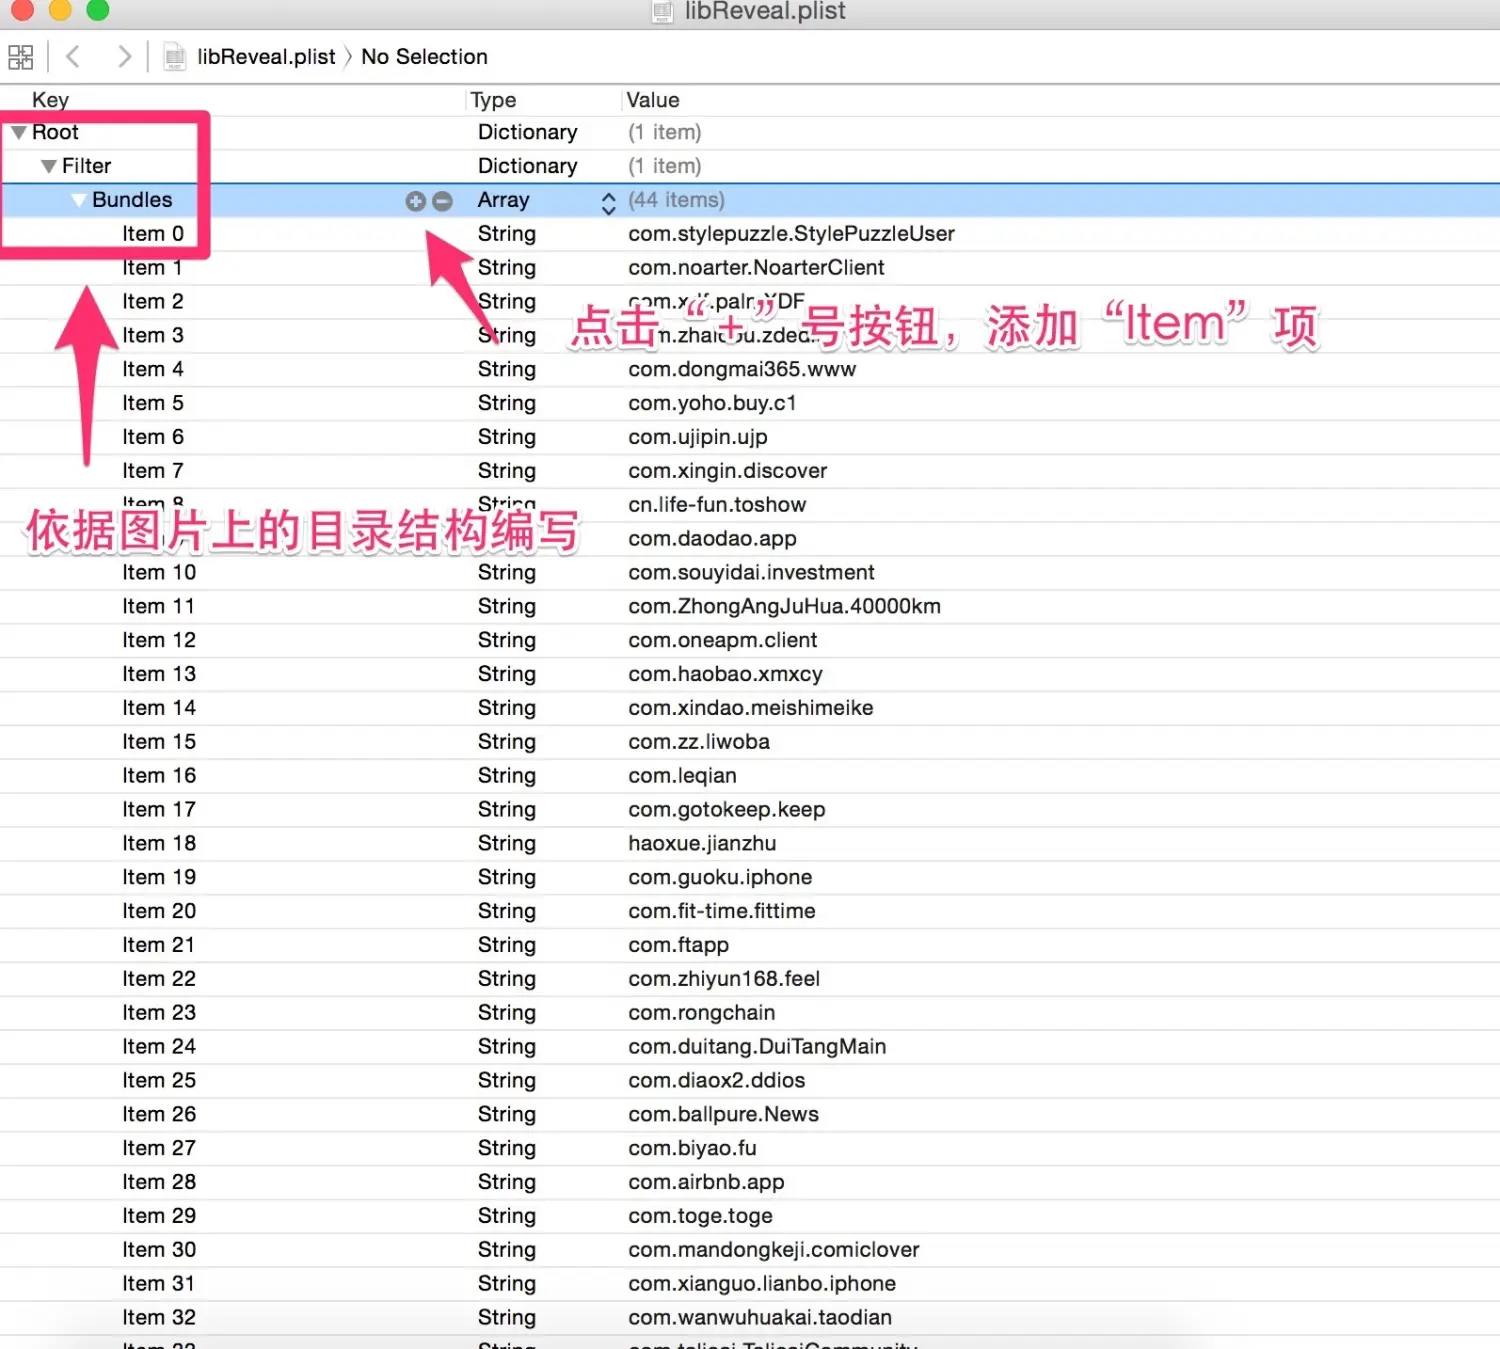Select the Item 12 key
This screenshot has height=1349, width=1500.
tap(159, 641)
